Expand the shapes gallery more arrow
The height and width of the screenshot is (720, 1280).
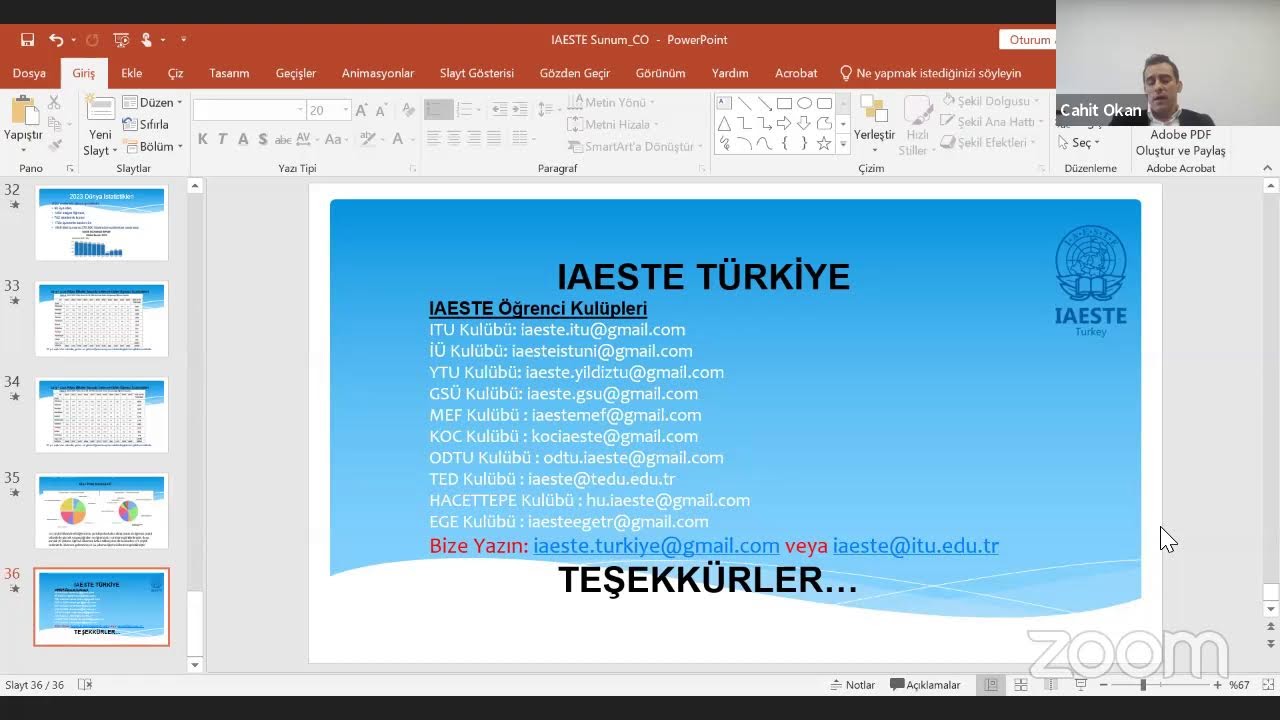tap(843, 145)
